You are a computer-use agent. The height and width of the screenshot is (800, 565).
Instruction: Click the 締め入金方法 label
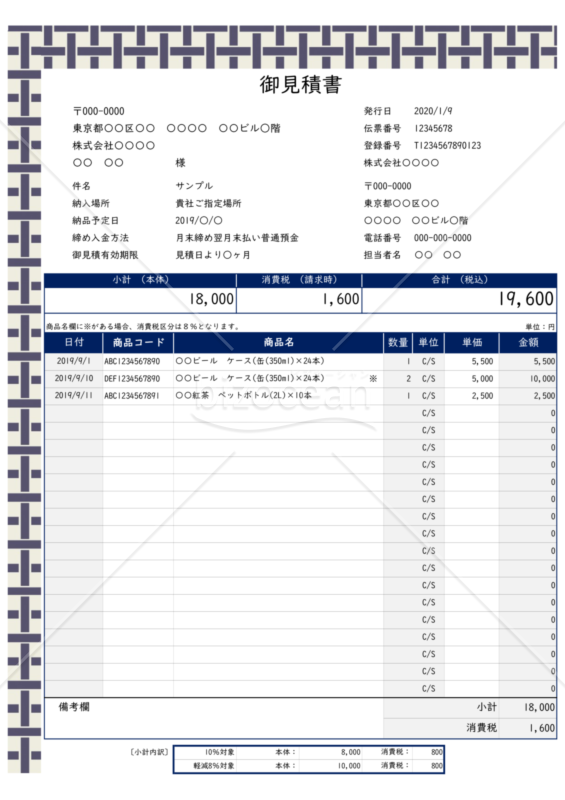pos(101,238)
